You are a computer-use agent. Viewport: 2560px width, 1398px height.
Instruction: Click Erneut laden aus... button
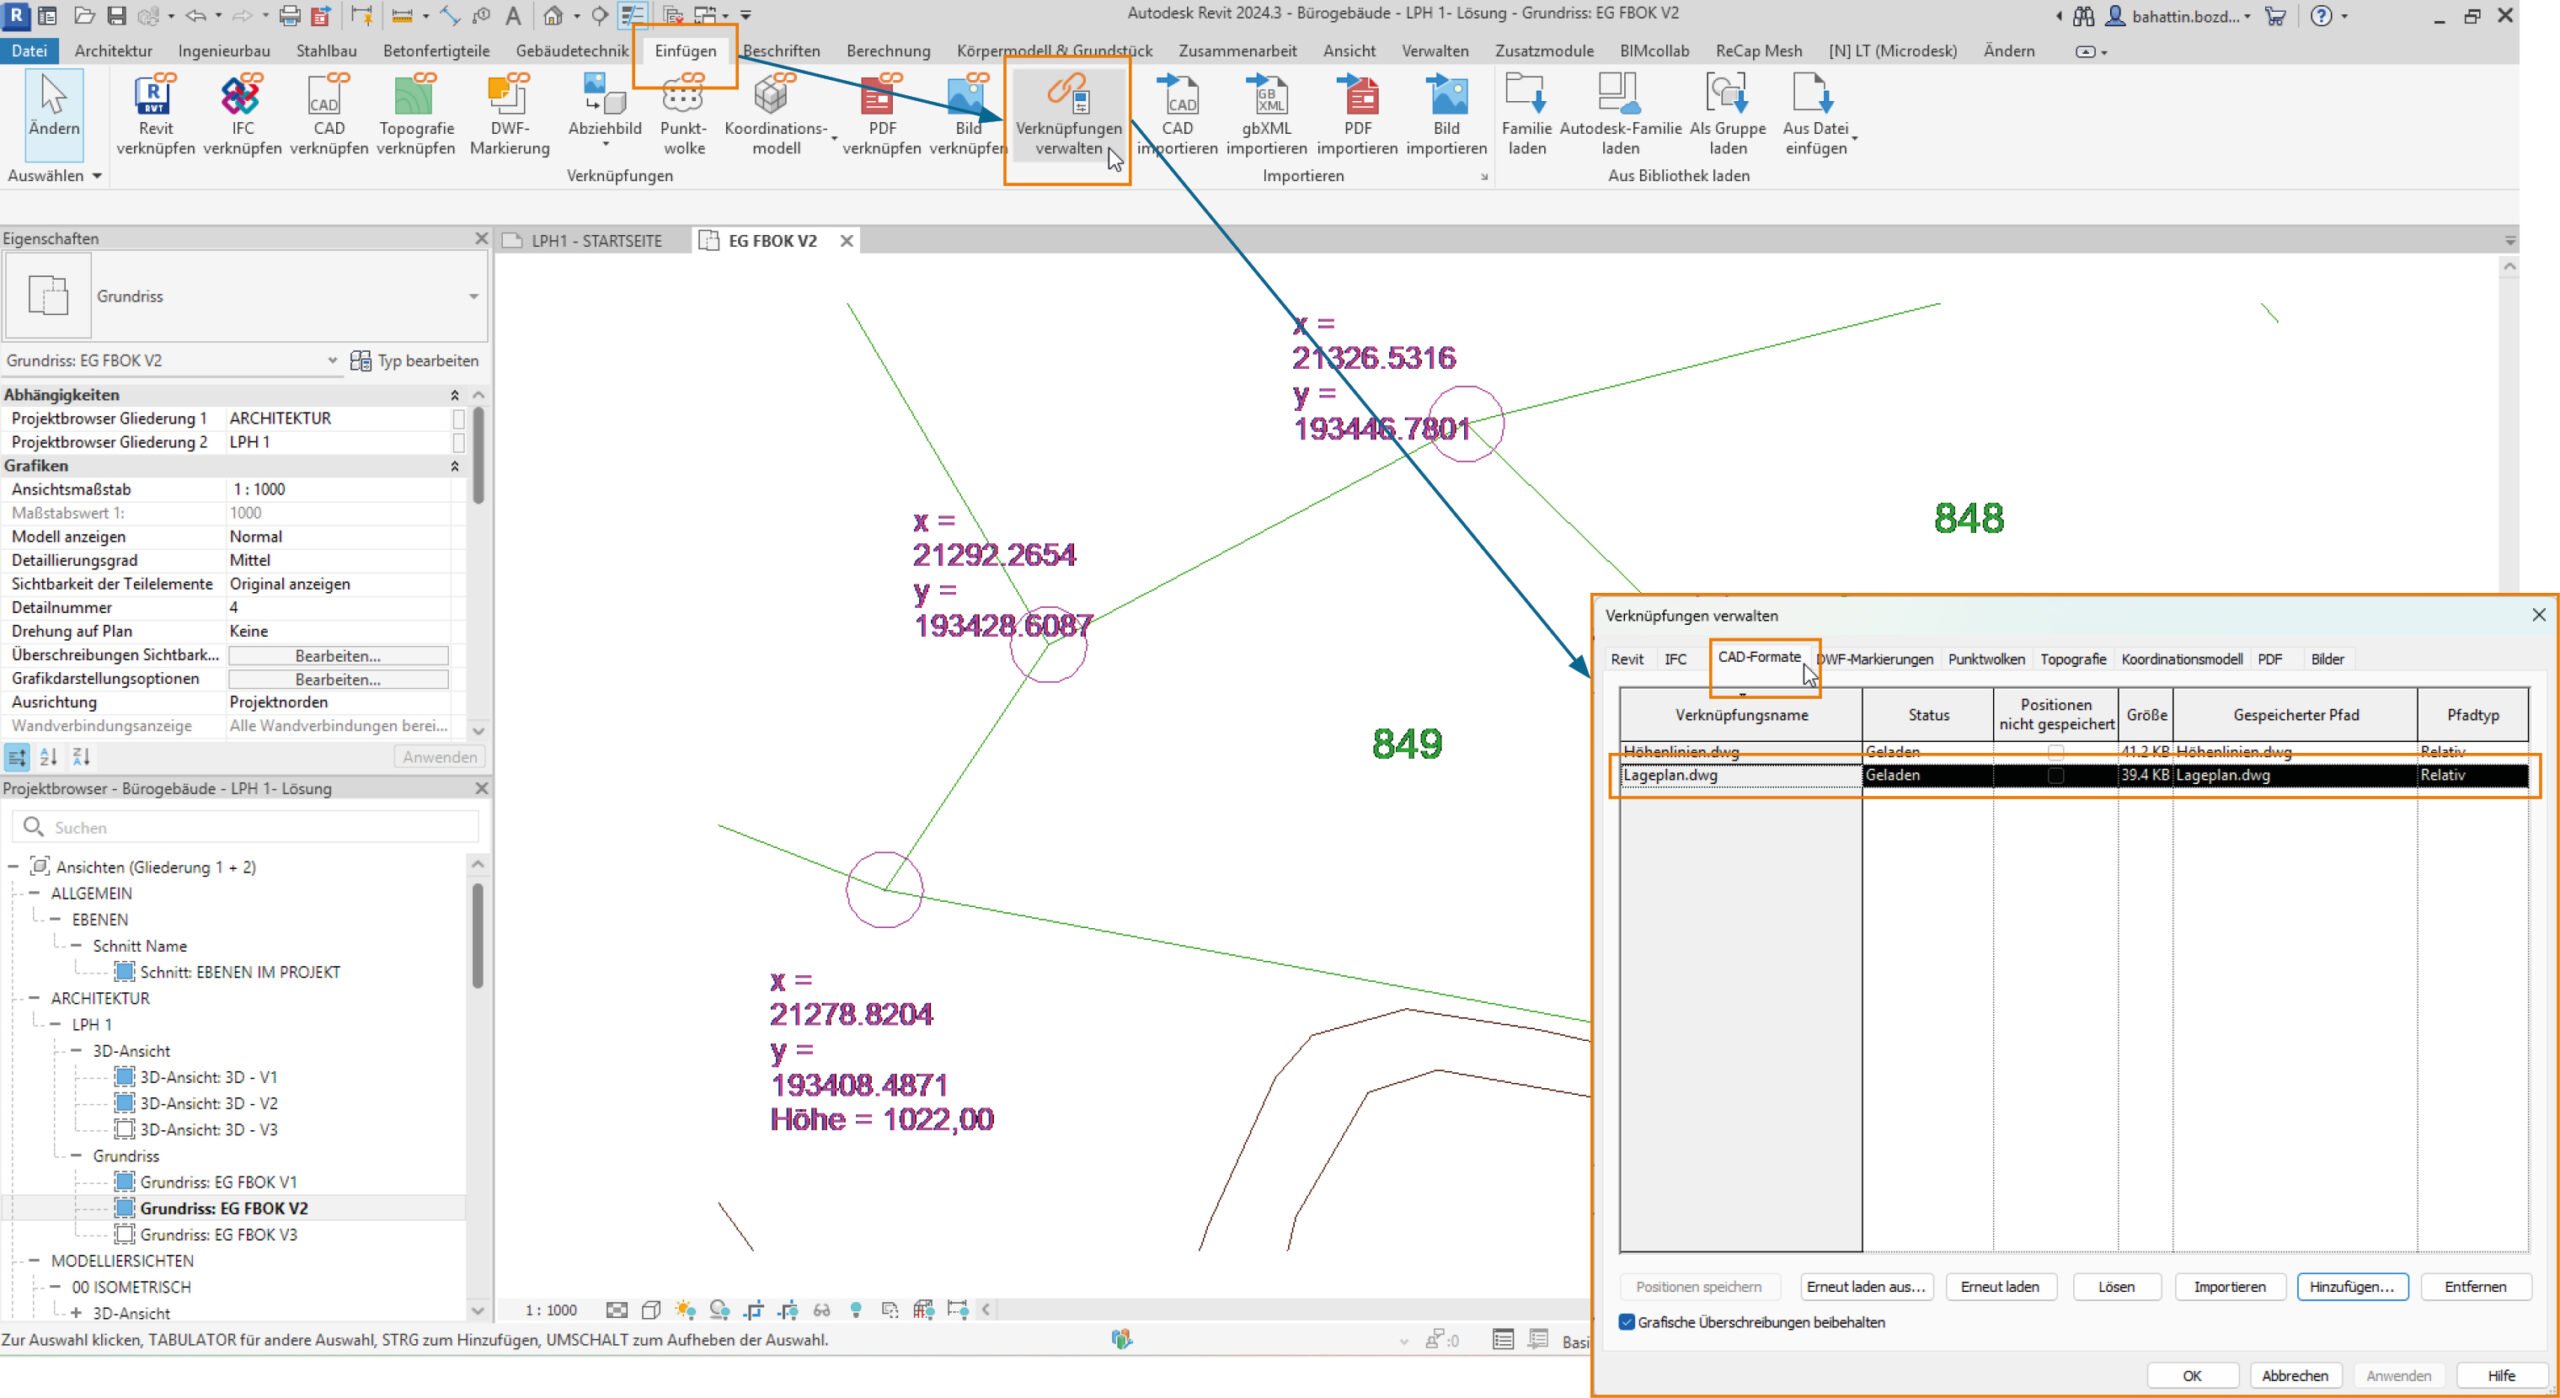point(1865,1287)
